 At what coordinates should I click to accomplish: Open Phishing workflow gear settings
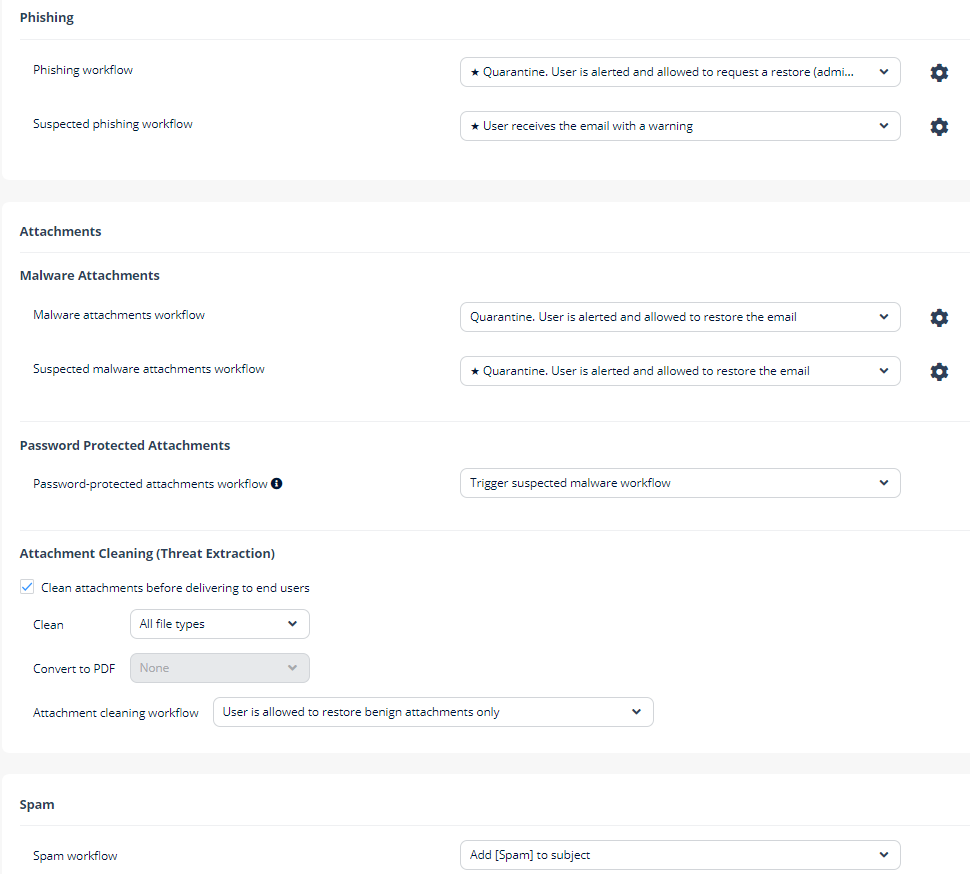pos(938,72)
